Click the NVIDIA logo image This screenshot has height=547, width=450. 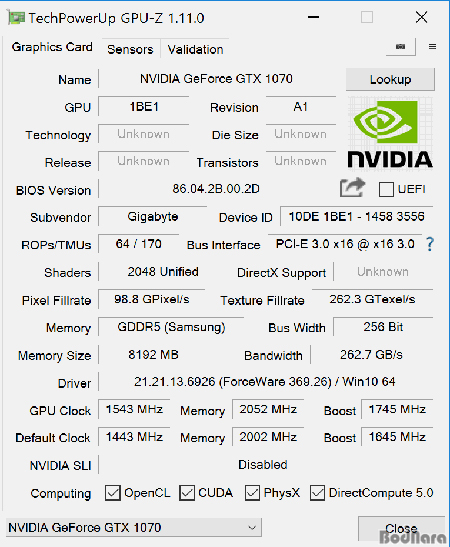(x=390, y=134)
